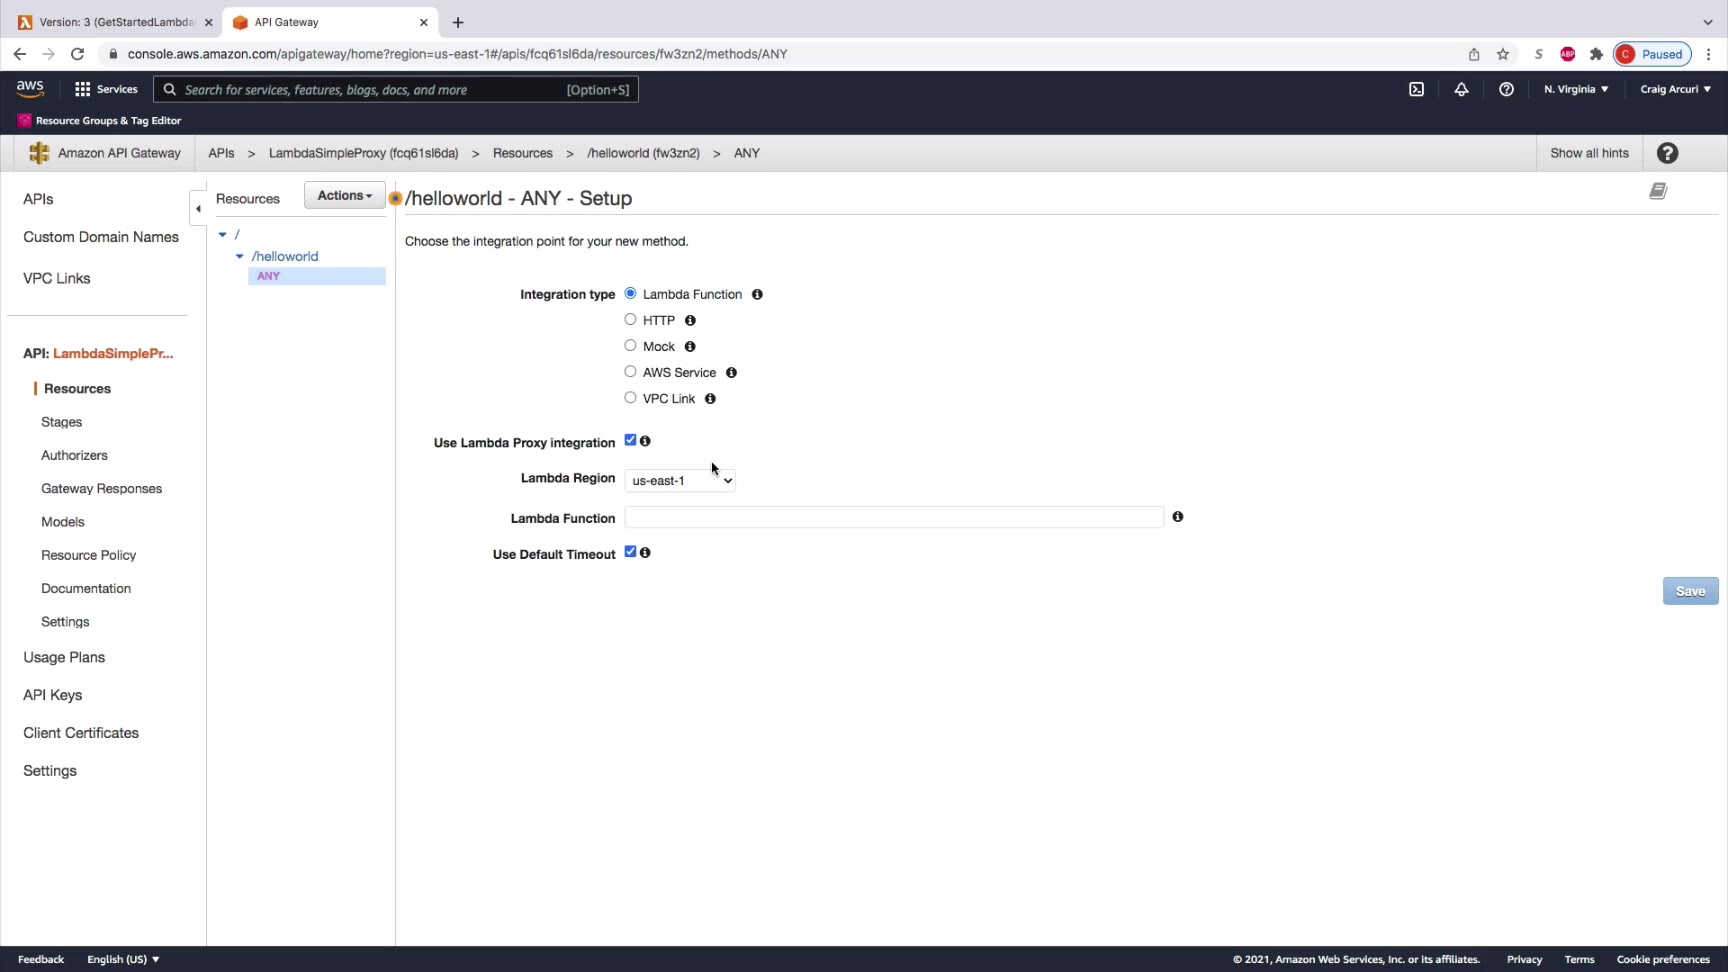Open Authorizers in the API menu
Screen dimensions: 1728x972
[x=74, y=455]
